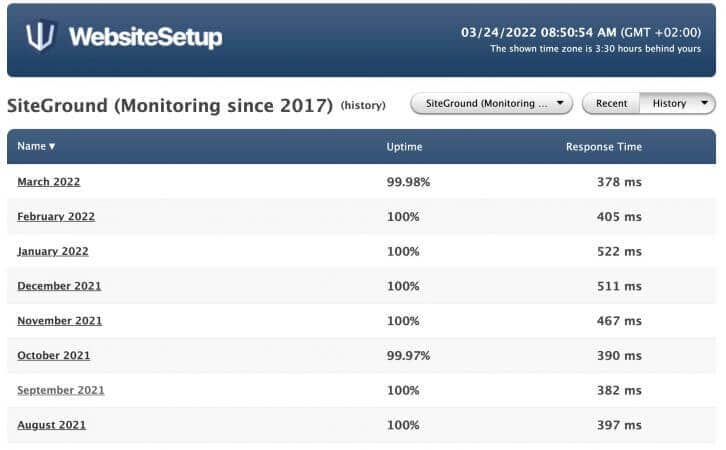Open the September 2021 link
The width and height of the screenshot is (726, 450).
coord(61,390)
